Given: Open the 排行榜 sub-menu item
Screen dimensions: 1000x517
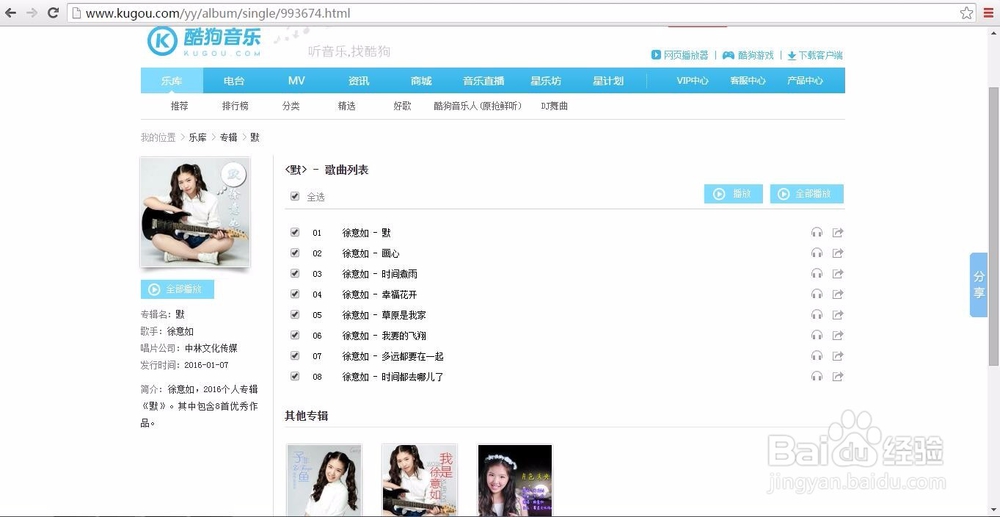Looking at the screenshot, I should (x=235, y=106).
